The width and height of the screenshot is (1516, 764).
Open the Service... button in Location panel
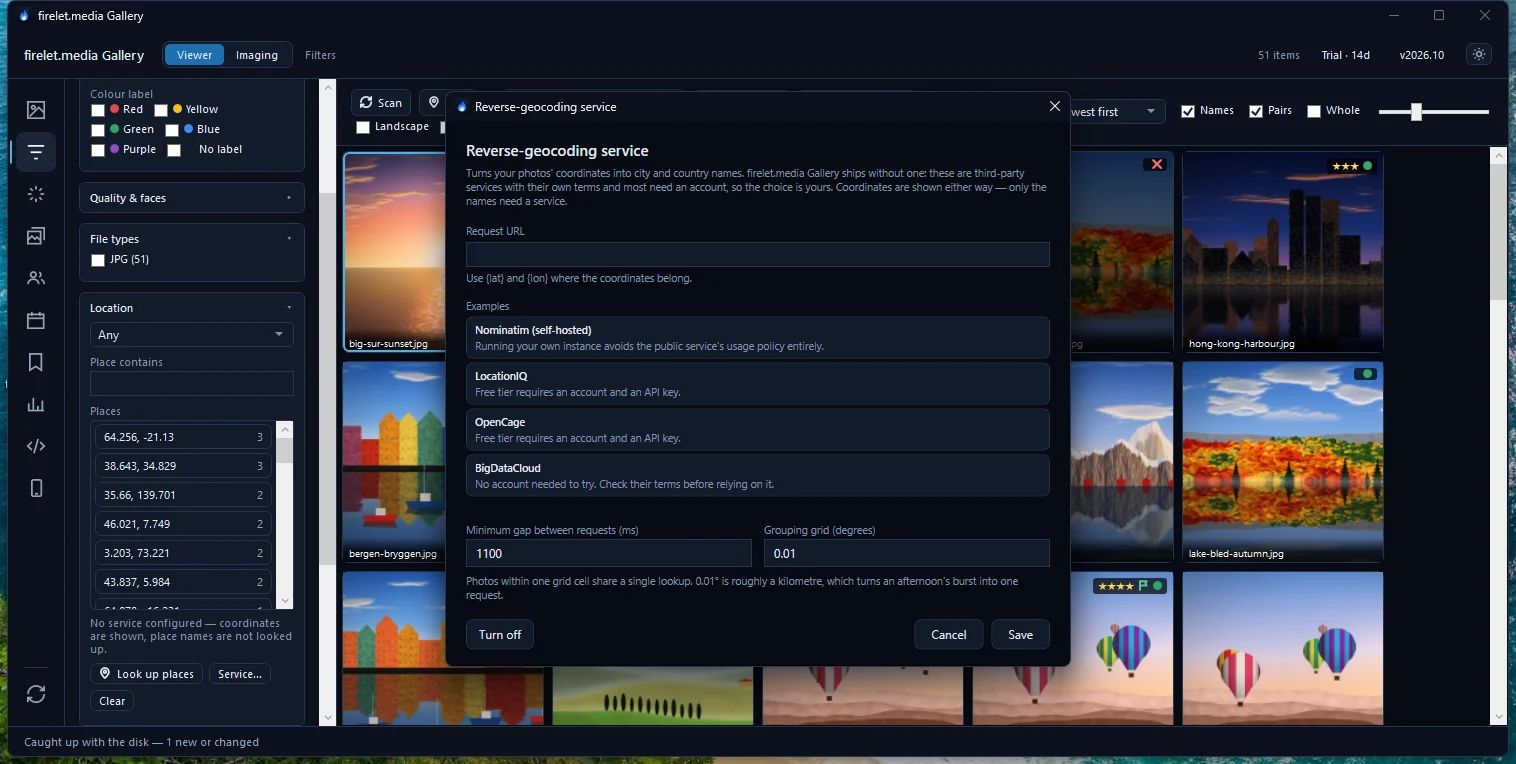tap(240, 674)
